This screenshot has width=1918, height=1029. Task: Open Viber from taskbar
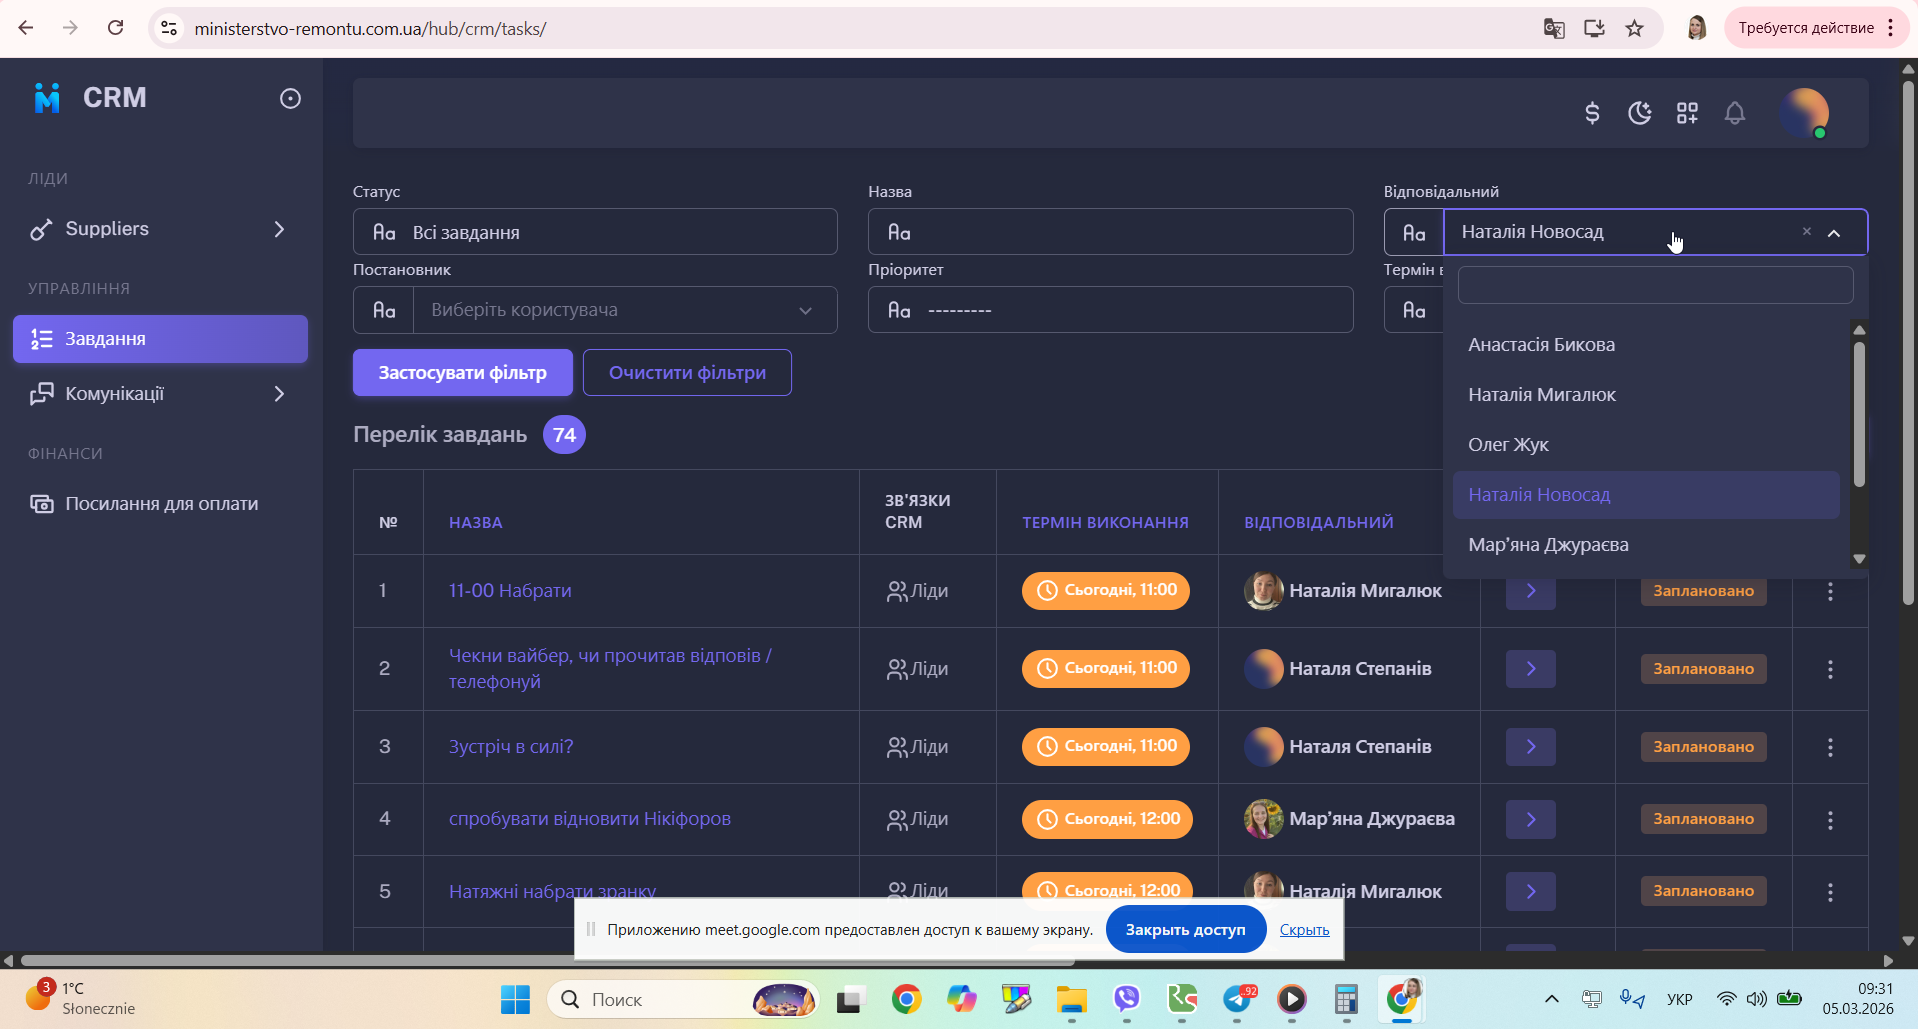click(1127, 999)
